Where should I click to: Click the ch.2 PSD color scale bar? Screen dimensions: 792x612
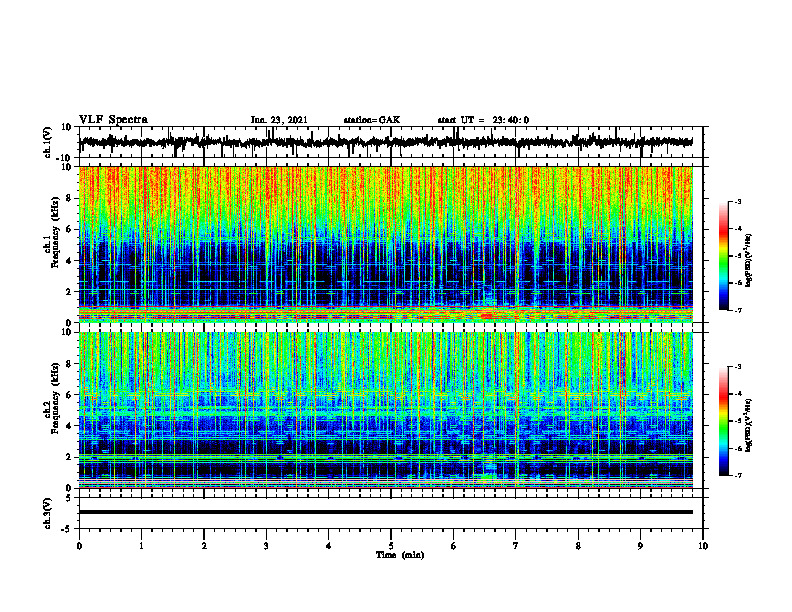723,421
